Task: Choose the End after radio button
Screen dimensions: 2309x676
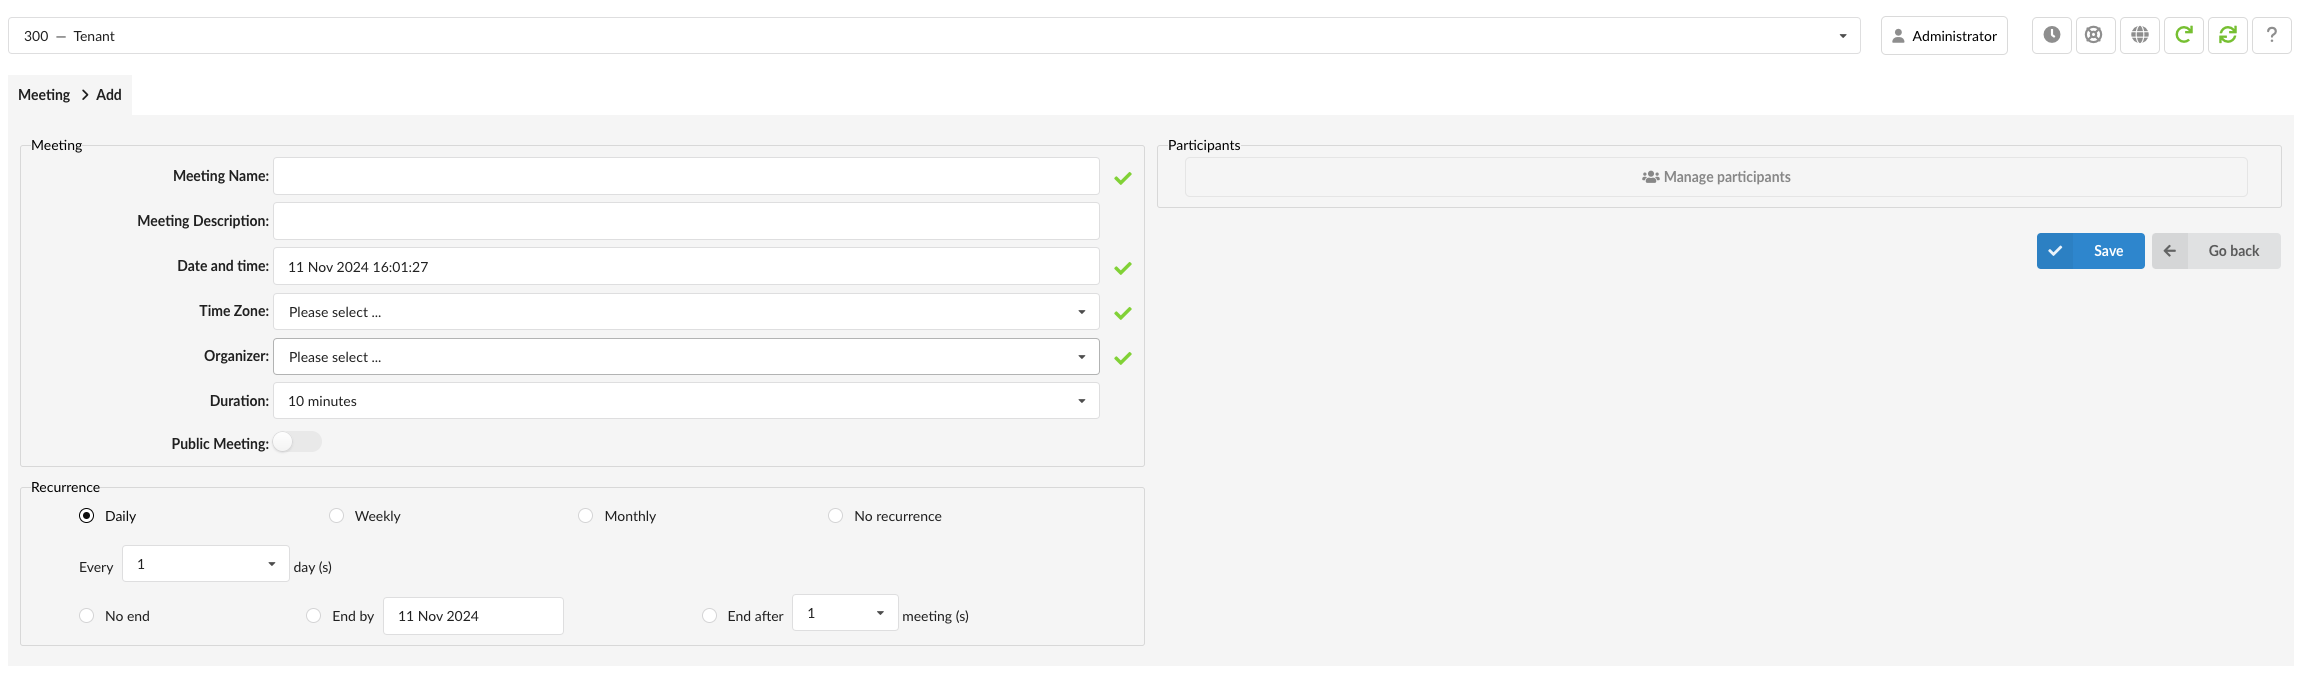Action: click(x=710, y=616)
